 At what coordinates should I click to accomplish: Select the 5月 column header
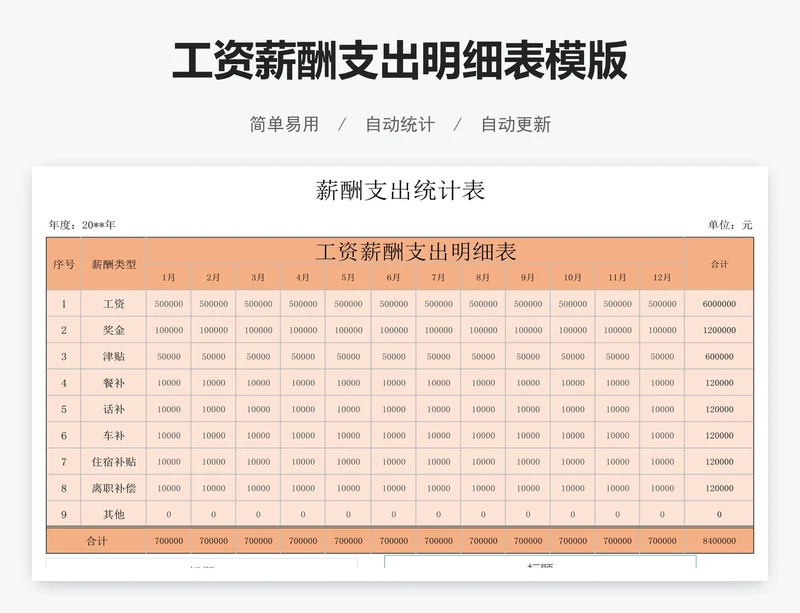[x=348, y=277]
